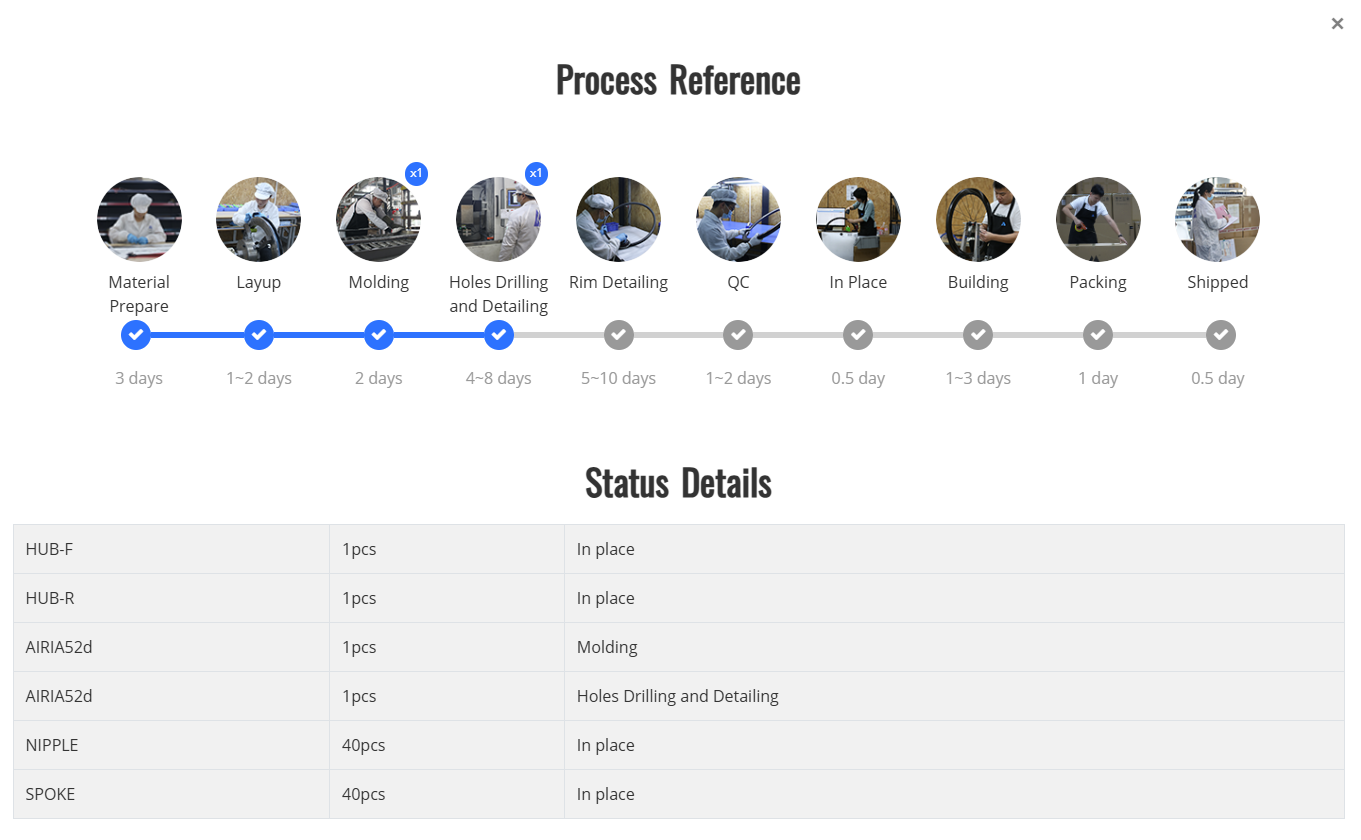Screen dimensions: 1361x840
Task: Click the SPOKE row in Status Details
Action: click(x=678, y=794)
